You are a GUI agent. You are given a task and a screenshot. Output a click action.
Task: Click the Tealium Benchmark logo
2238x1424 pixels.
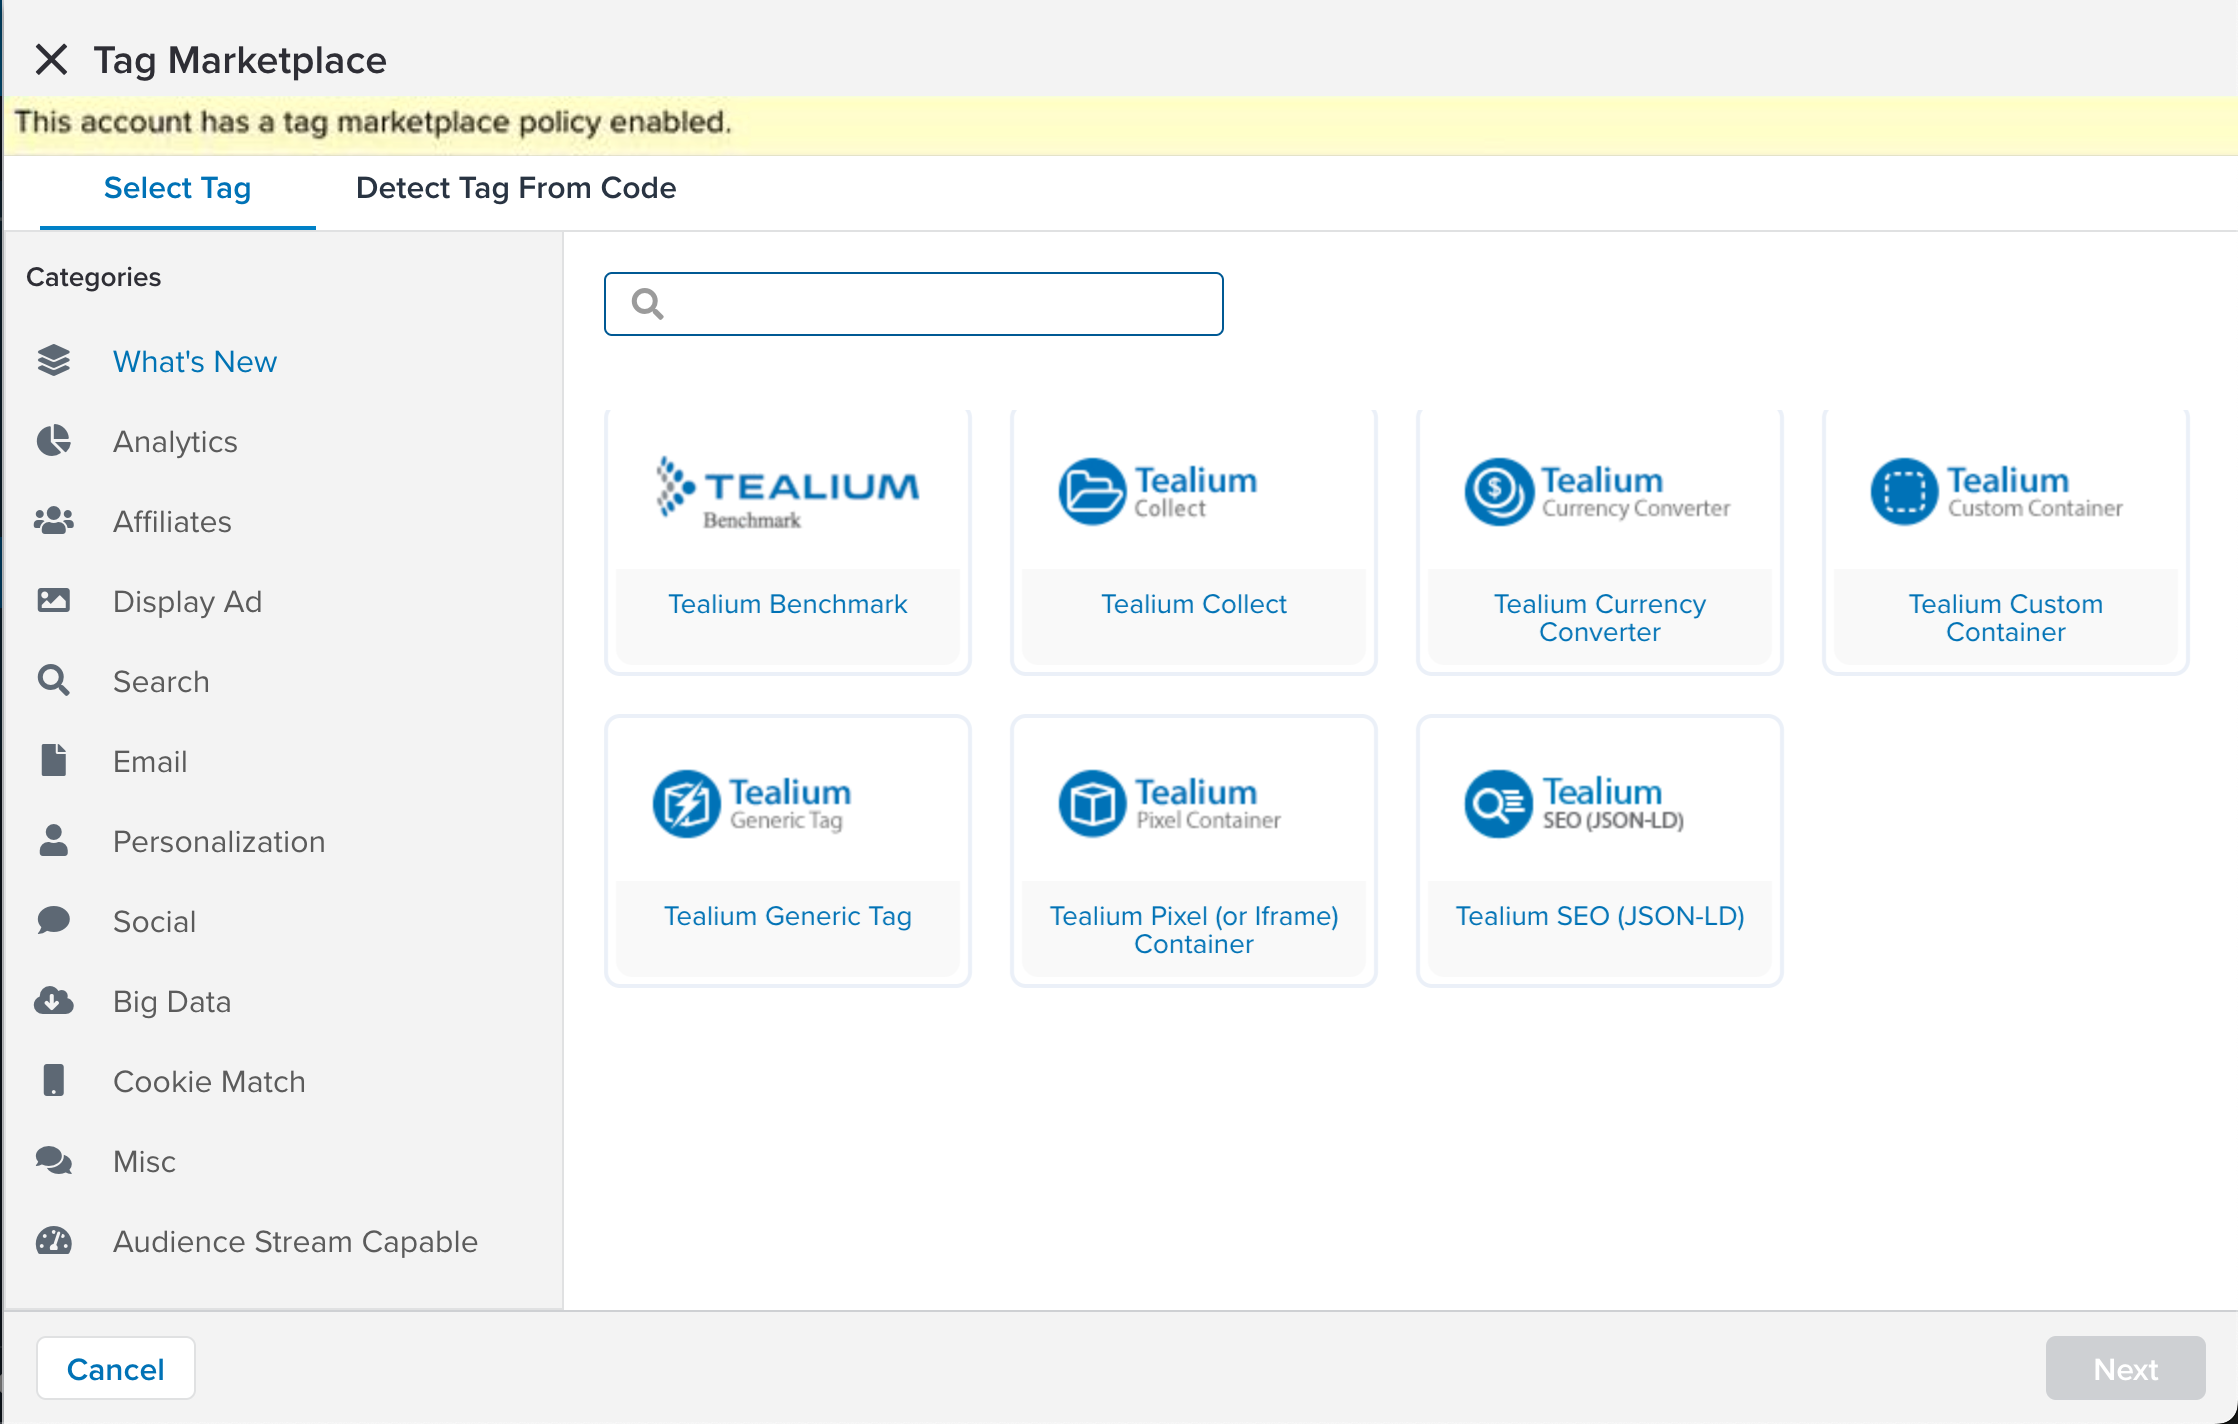click(787, 492)
